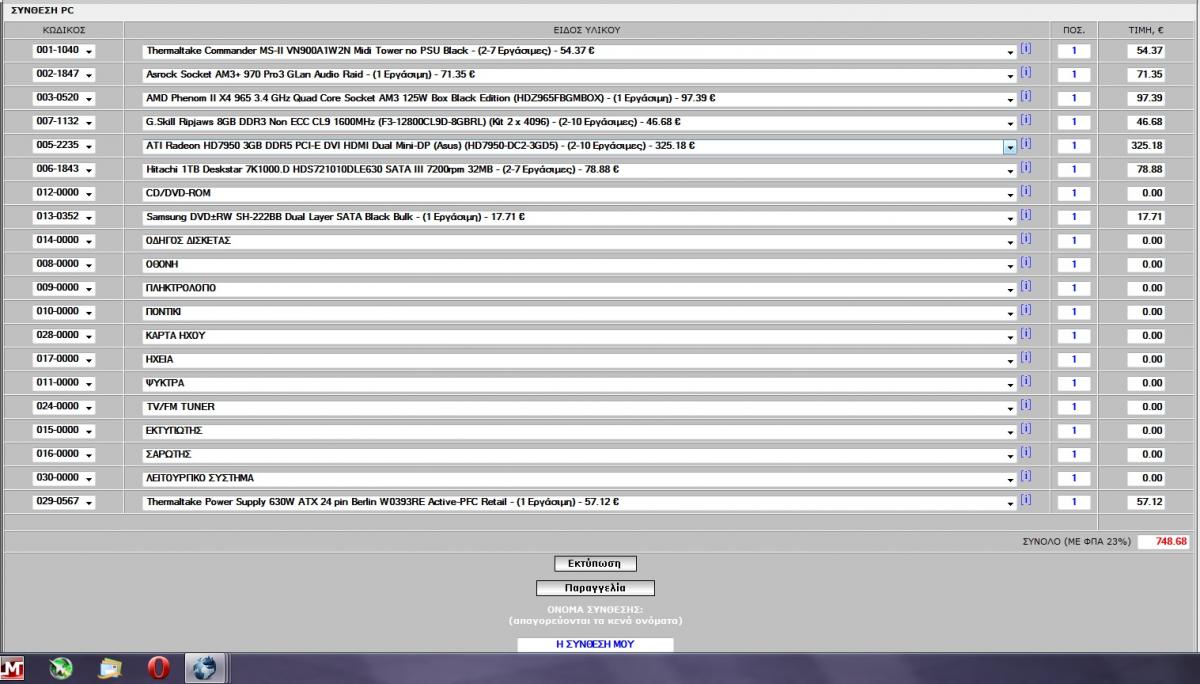Viewport: 1200px width, 684px height.
Task: Click info icon for AMD Phenom II row
Action: (1025, 96)
